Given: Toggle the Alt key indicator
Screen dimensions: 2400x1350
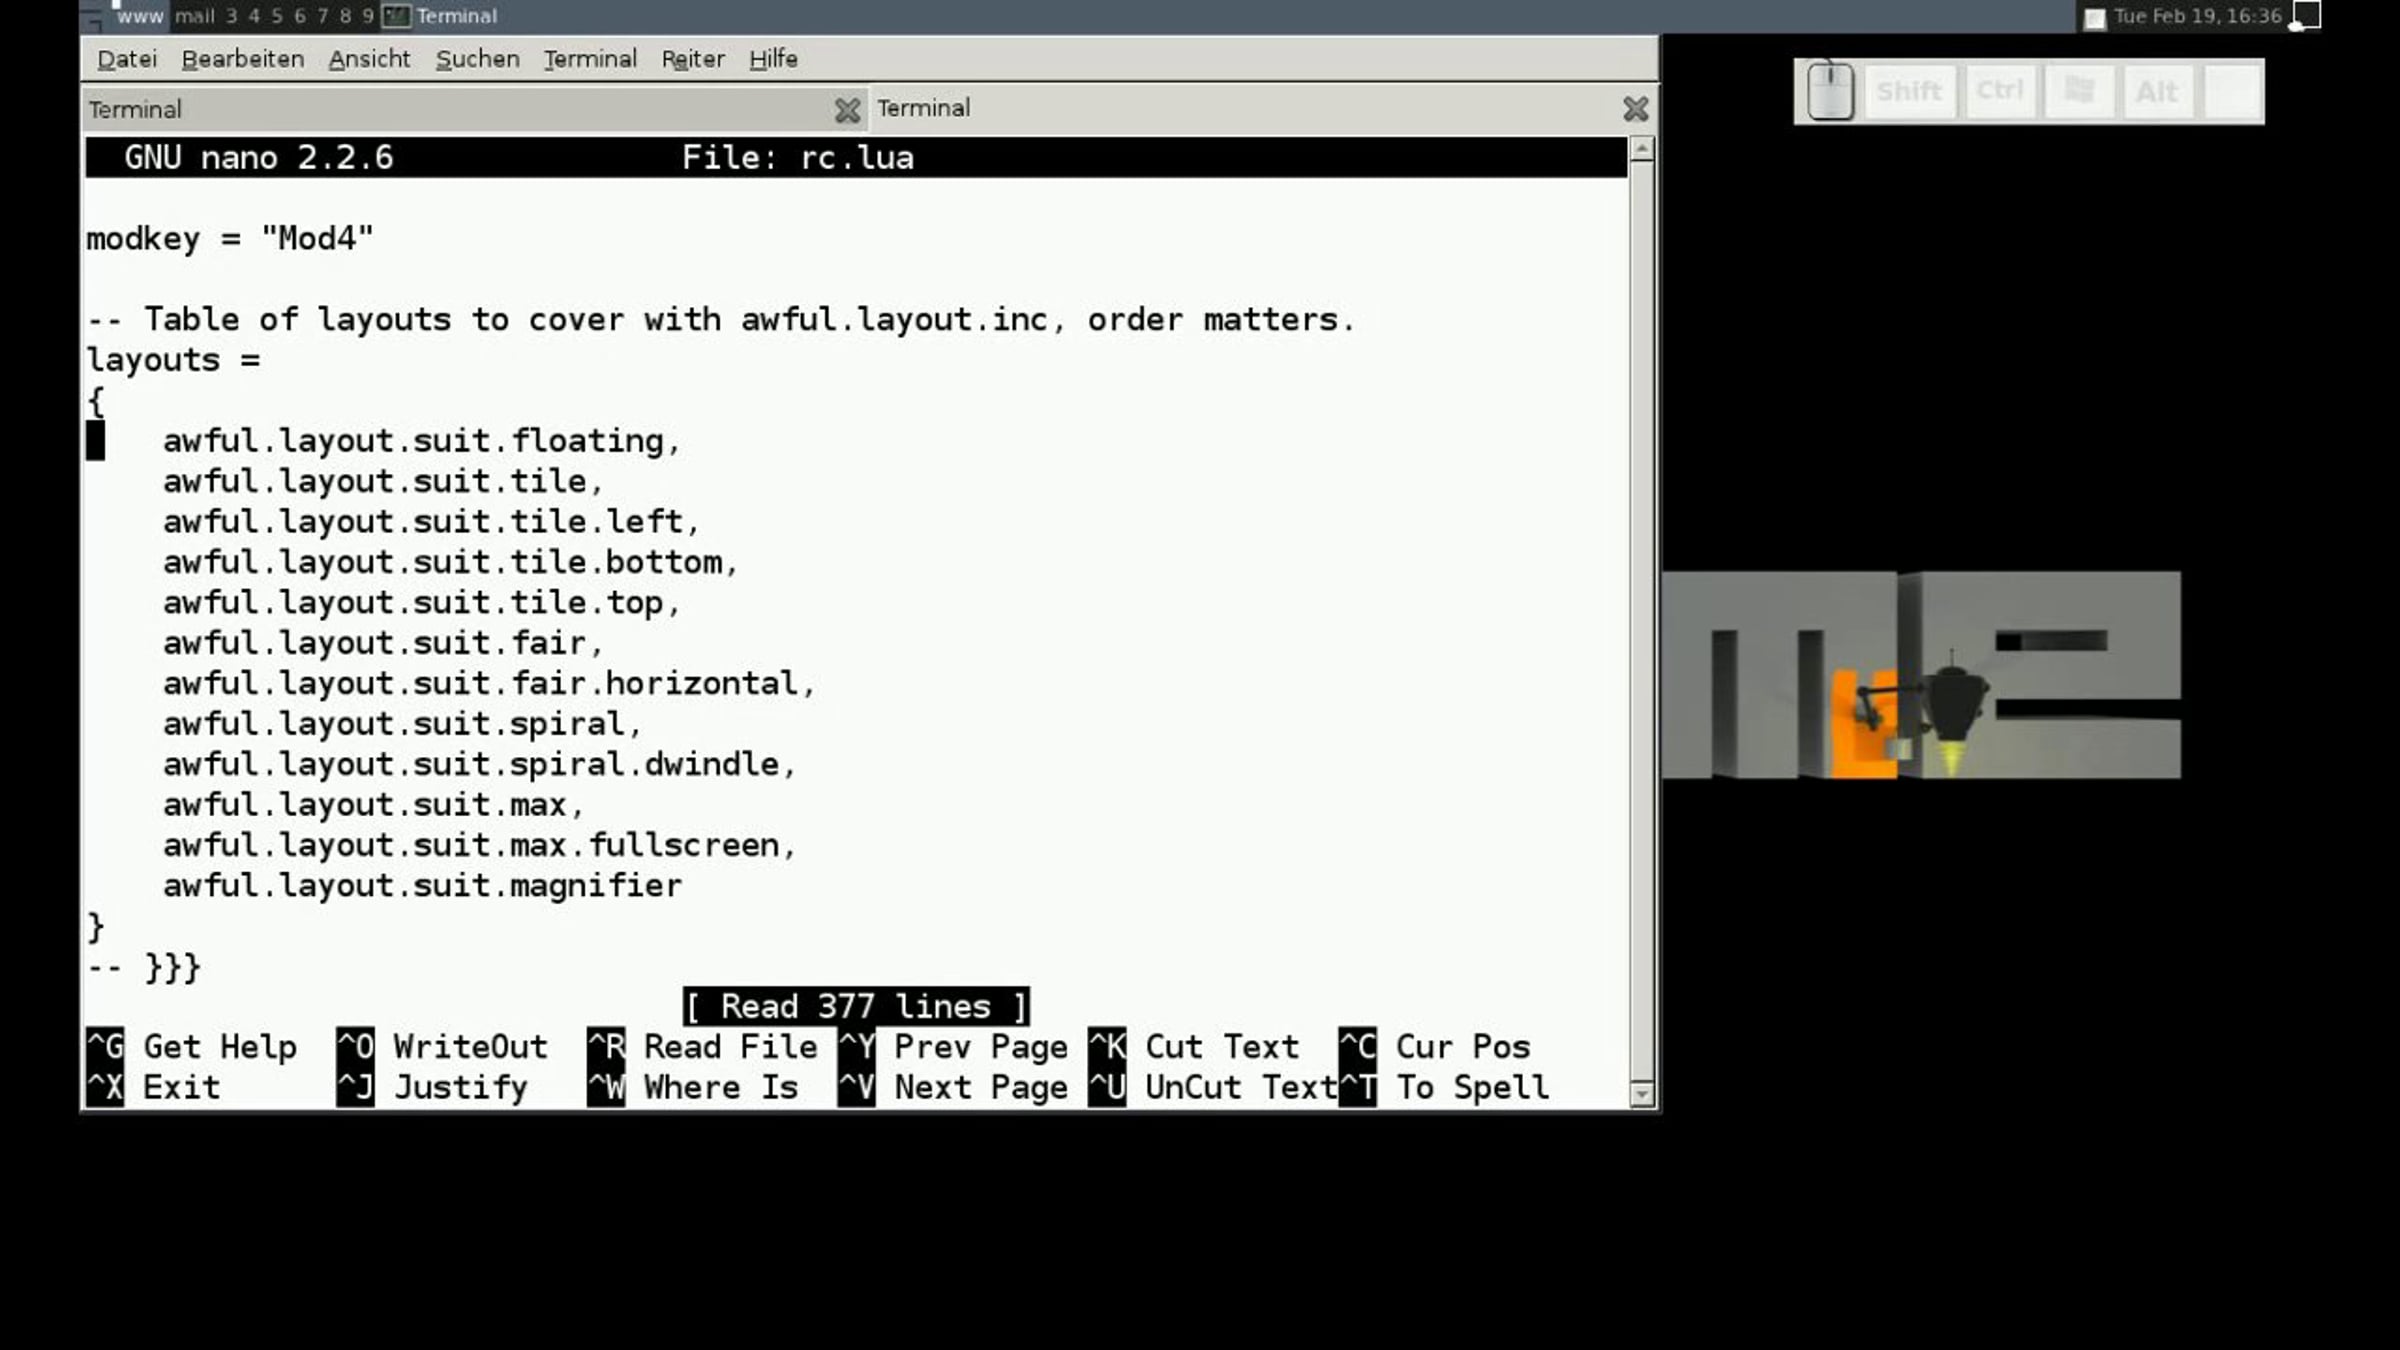Looking at the screenshot, I should coord(2157,92).
